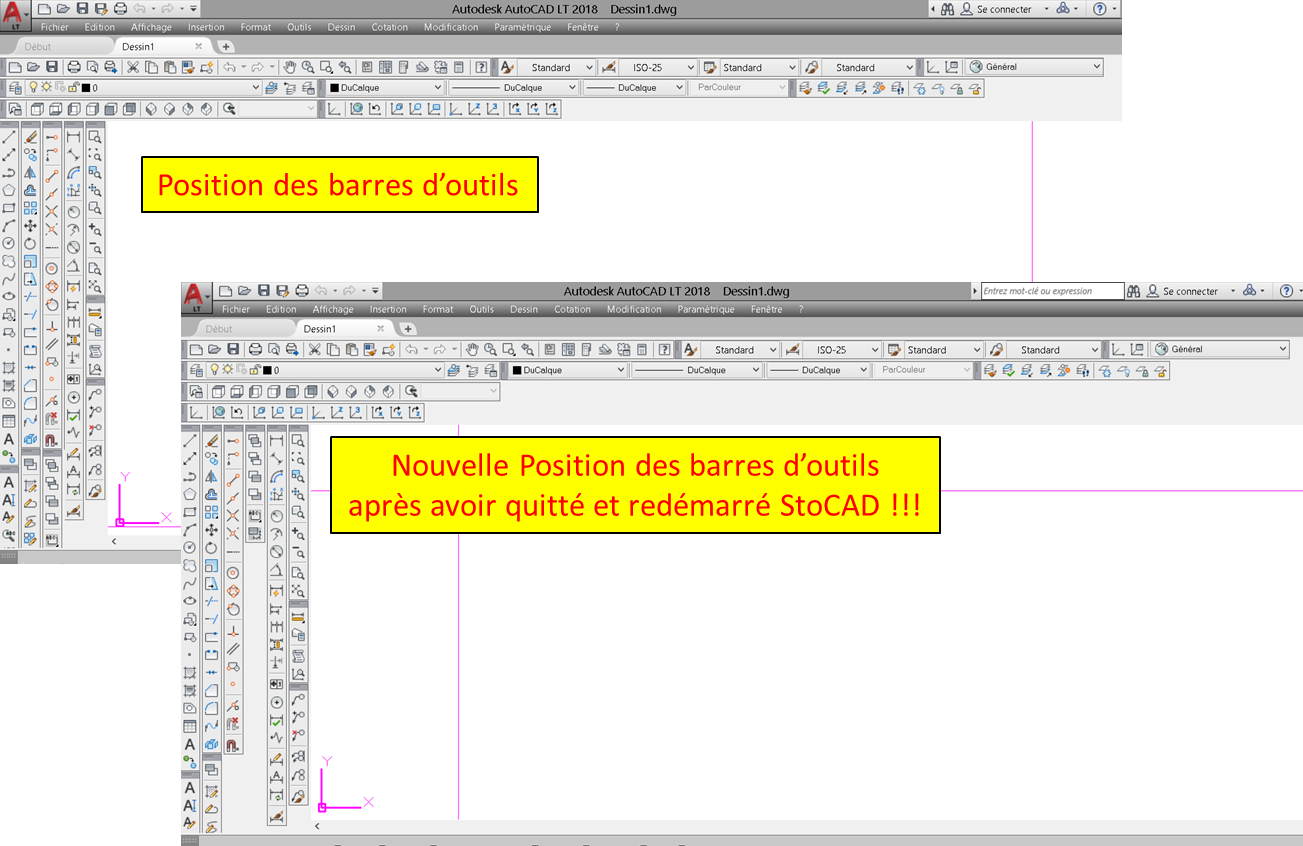
Task: Select the Polygon tool in the front window's draw toolbar
Action: pos(190,494)
